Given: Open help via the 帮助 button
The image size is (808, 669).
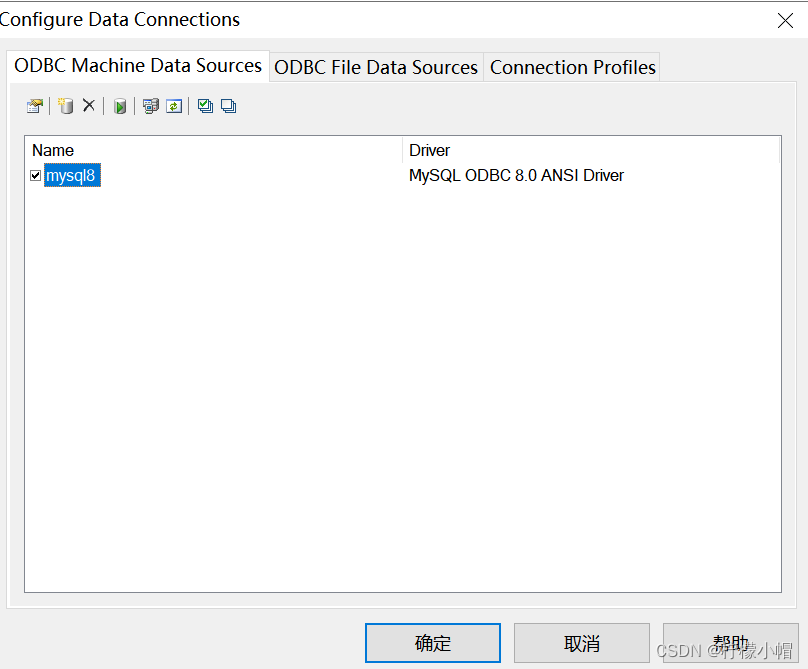Looking at the screenshot, I should [x=731, y=643].
